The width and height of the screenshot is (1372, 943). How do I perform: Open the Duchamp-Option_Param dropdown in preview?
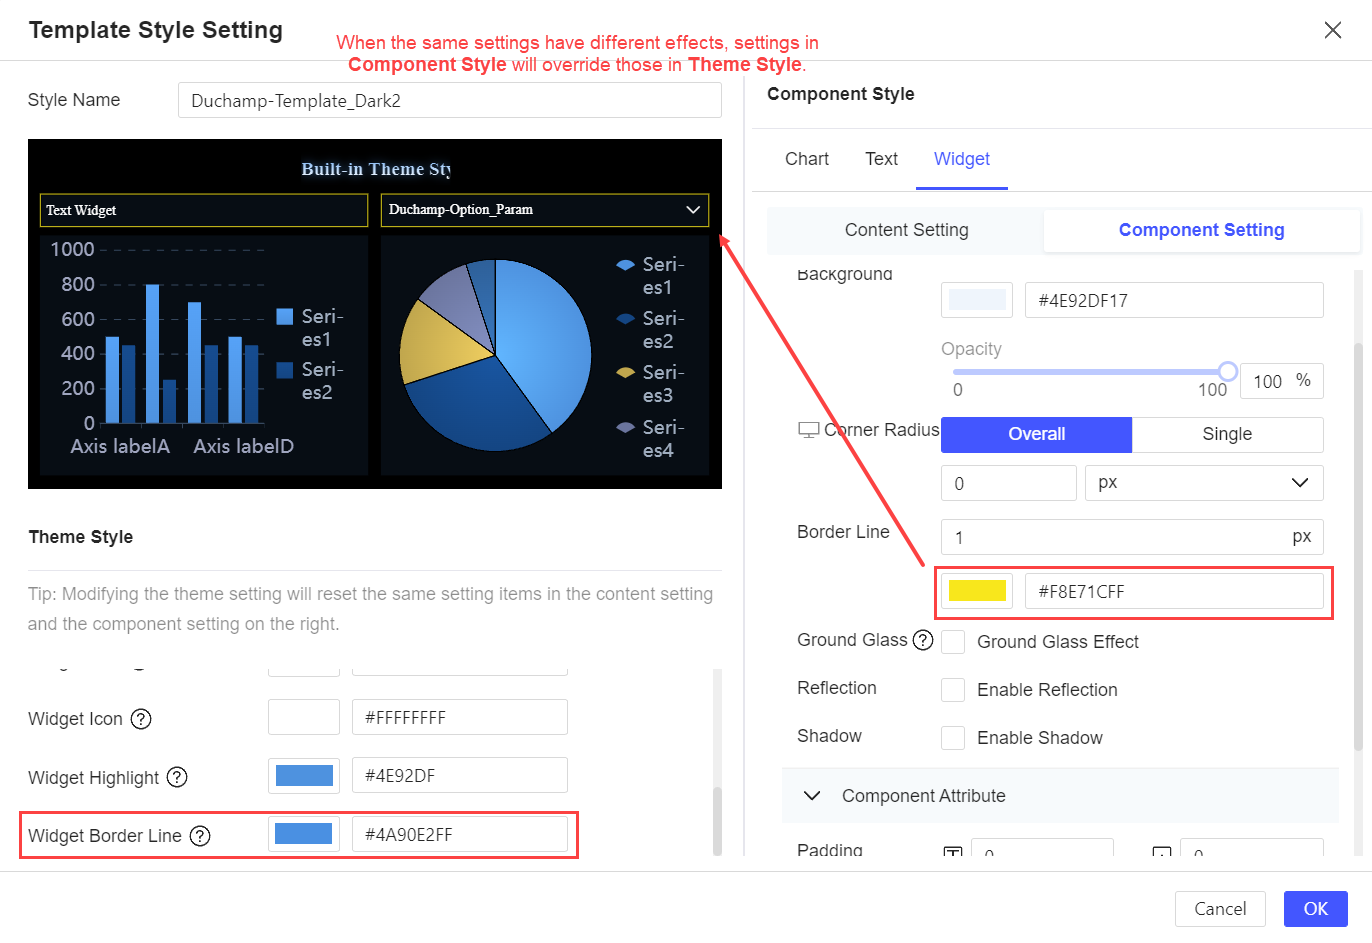click(x=545, y=210)
